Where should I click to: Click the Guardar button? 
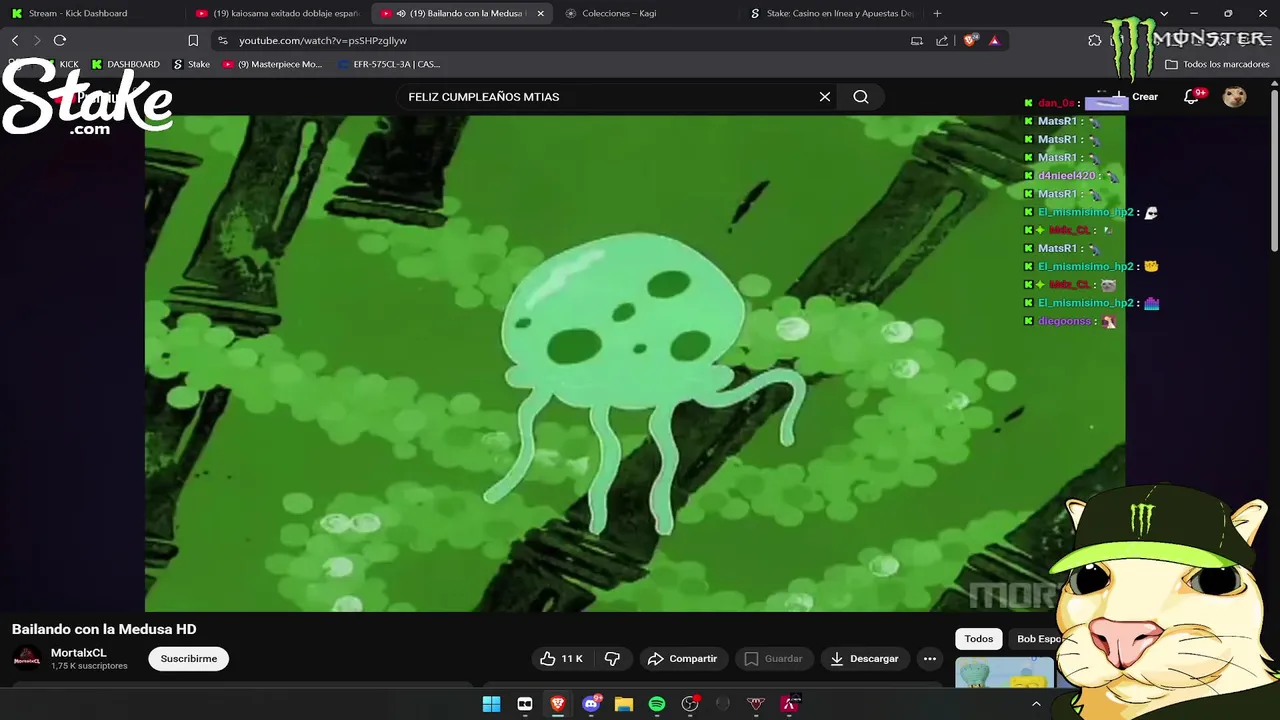(x=774, y=658)
